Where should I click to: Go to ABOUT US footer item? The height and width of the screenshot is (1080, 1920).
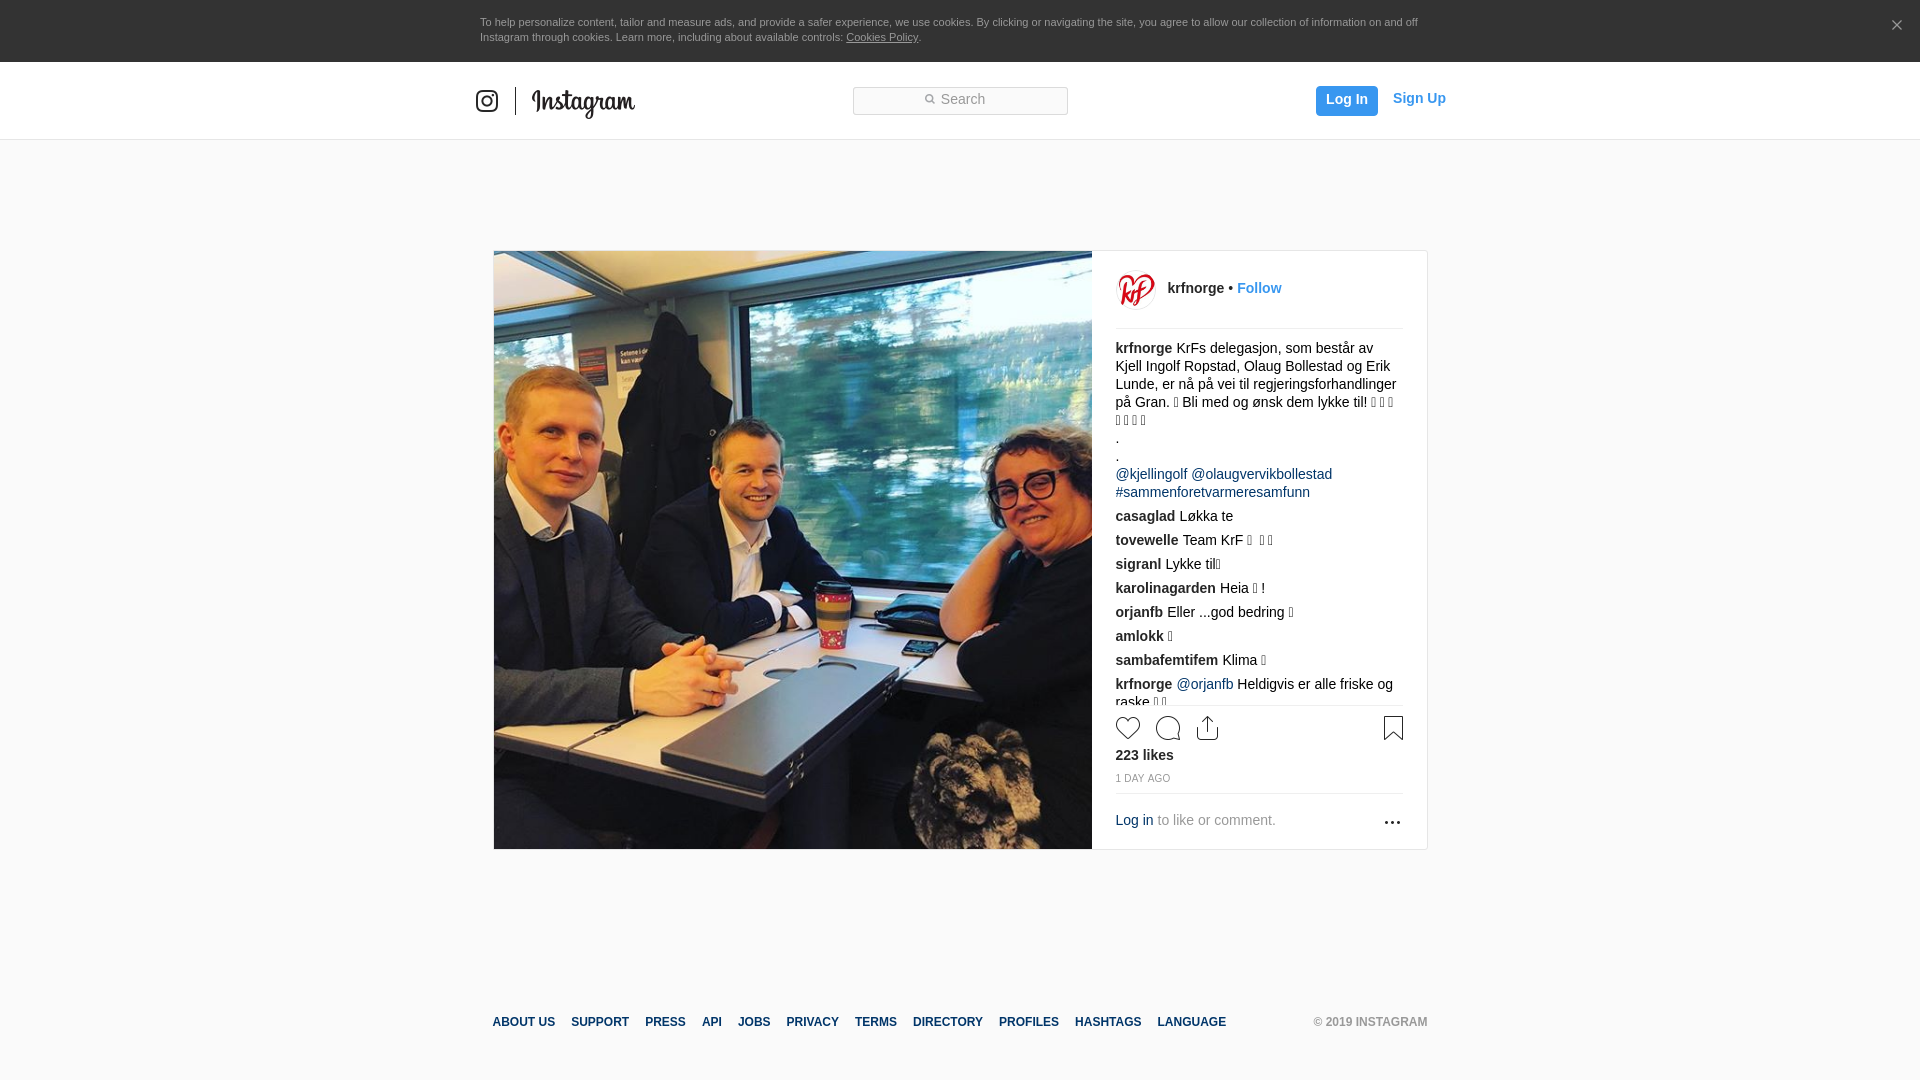[523, 1022]
